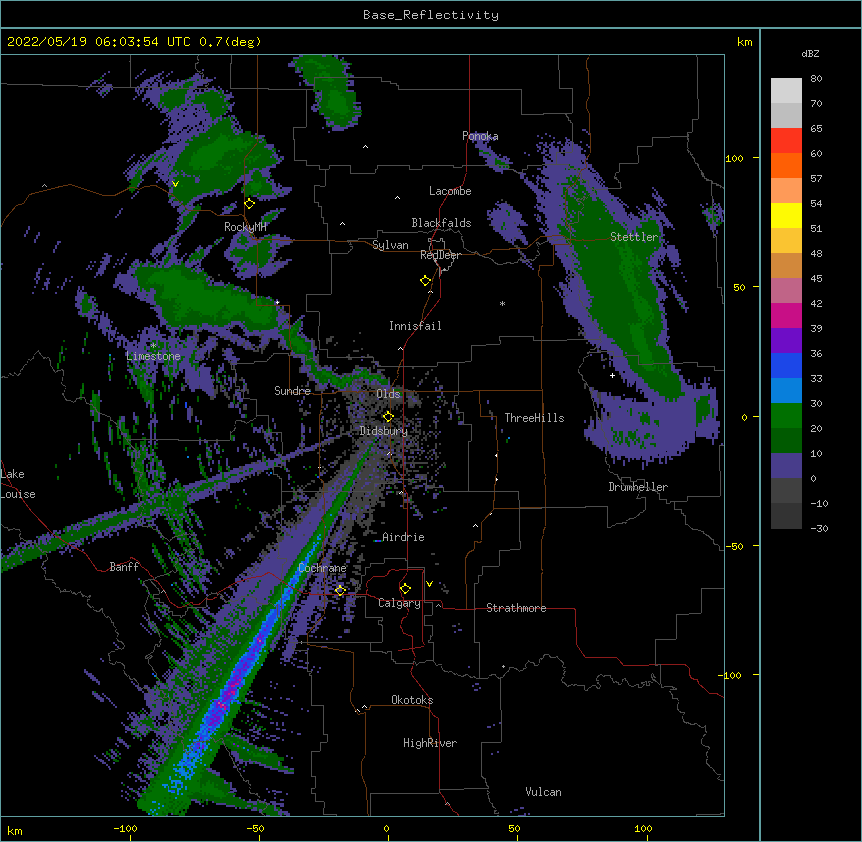
Task: Click the Limestone label
Action: tap(153, 356)
